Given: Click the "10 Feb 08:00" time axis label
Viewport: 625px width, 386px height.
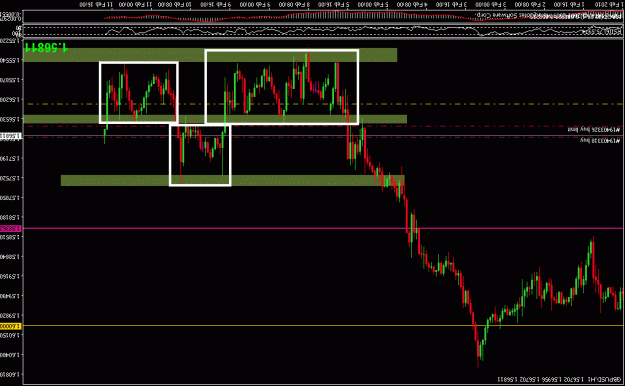Looking at the screenshot, I should [175, 4].
